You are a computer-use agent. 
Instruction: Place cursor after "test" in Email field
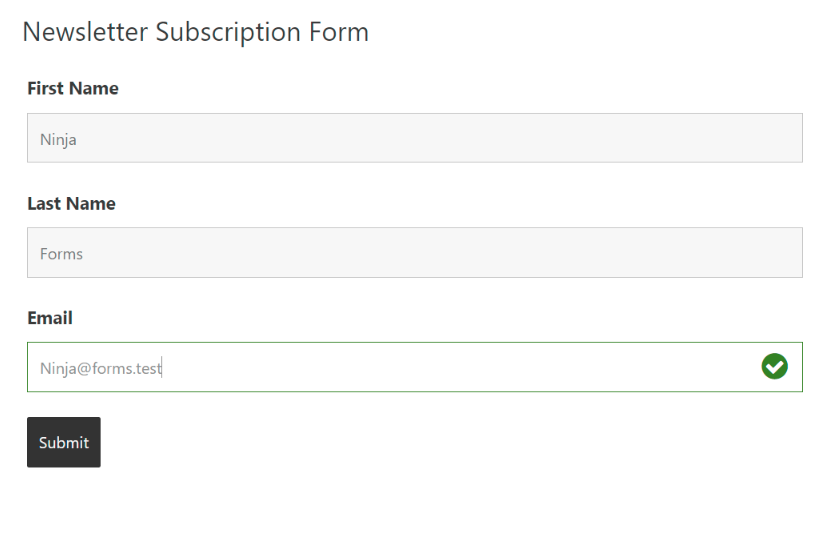point(162,368)
